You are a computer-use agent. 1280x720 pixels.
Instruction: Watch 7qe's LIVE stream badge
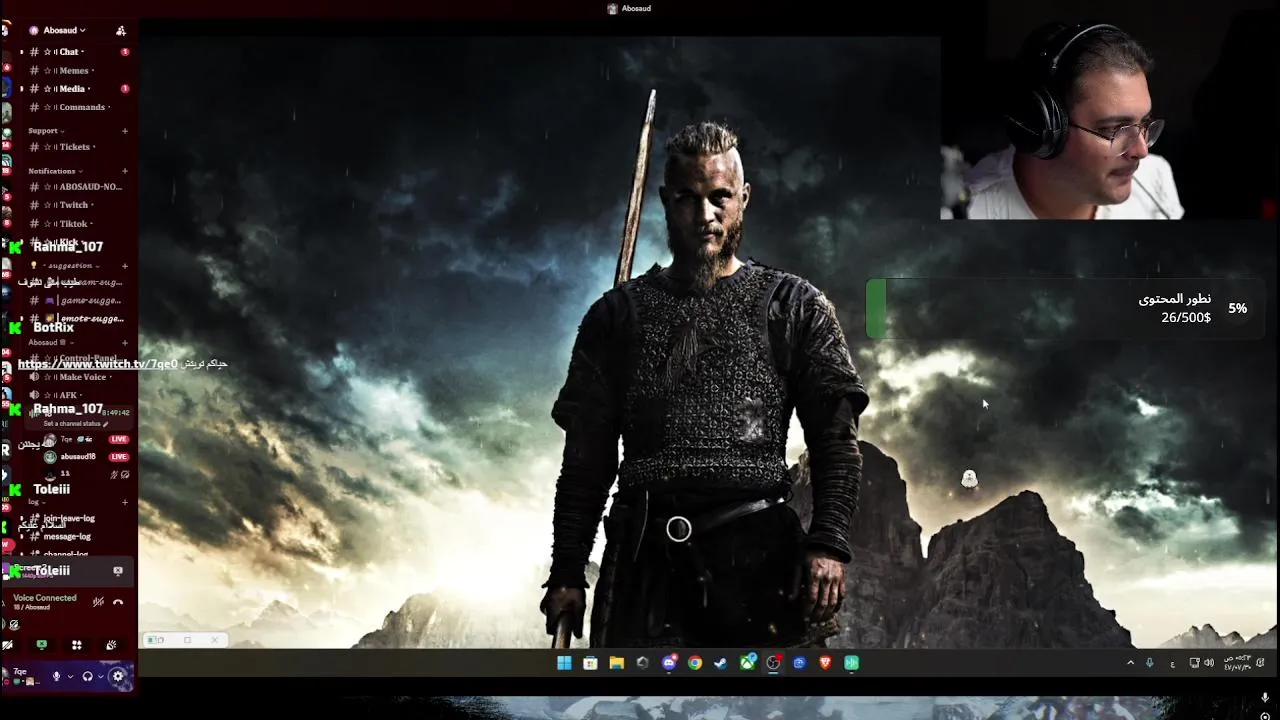point(119,439)
